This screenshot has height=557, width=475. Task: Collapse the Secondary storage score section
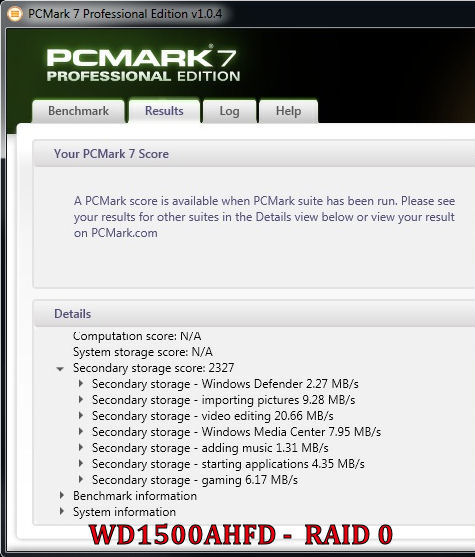click(60, 369)
